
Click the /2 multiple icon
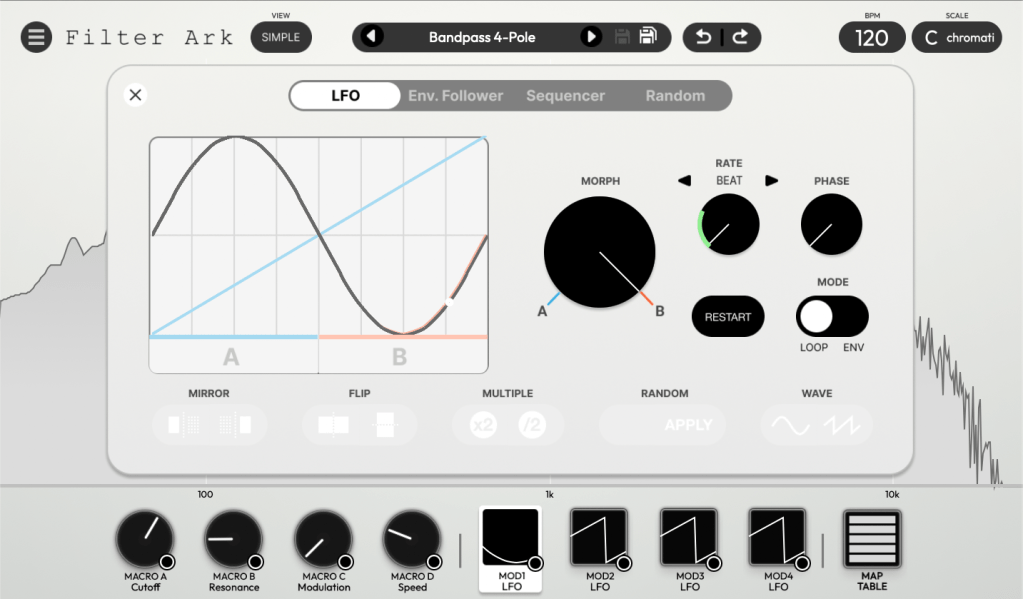click(x=532, y=425)
